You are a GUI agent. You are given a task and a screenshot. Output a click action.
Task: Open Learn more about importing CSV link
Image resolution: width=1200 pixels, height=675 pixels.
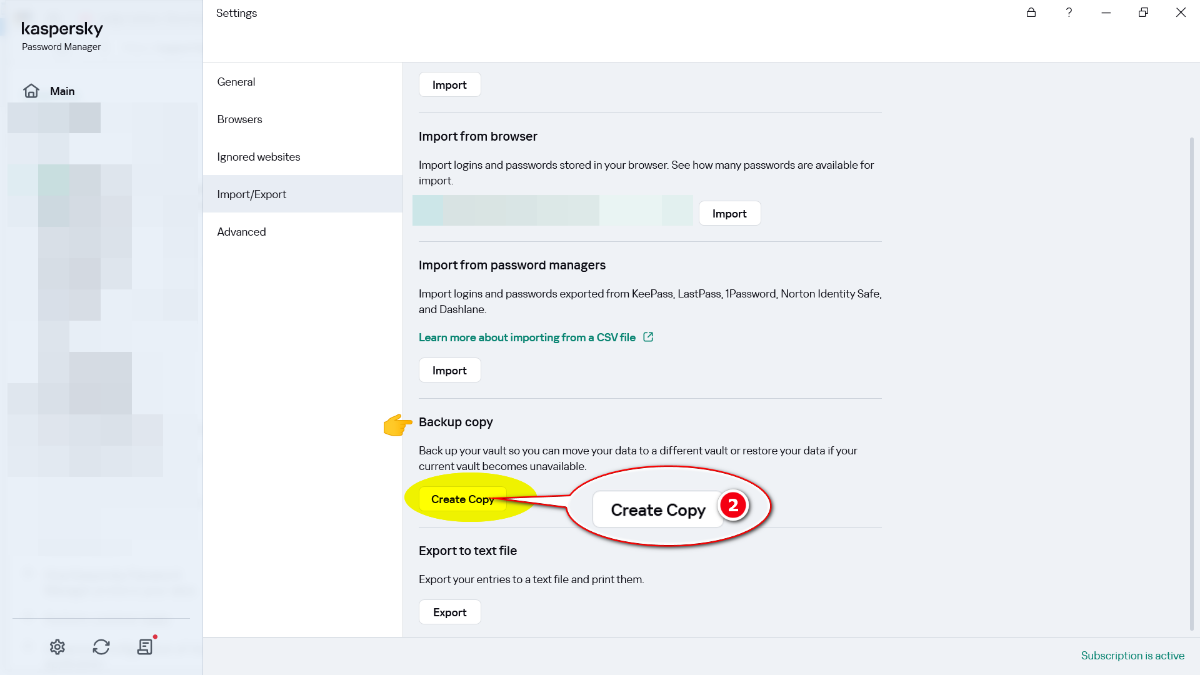coord(527,337)
